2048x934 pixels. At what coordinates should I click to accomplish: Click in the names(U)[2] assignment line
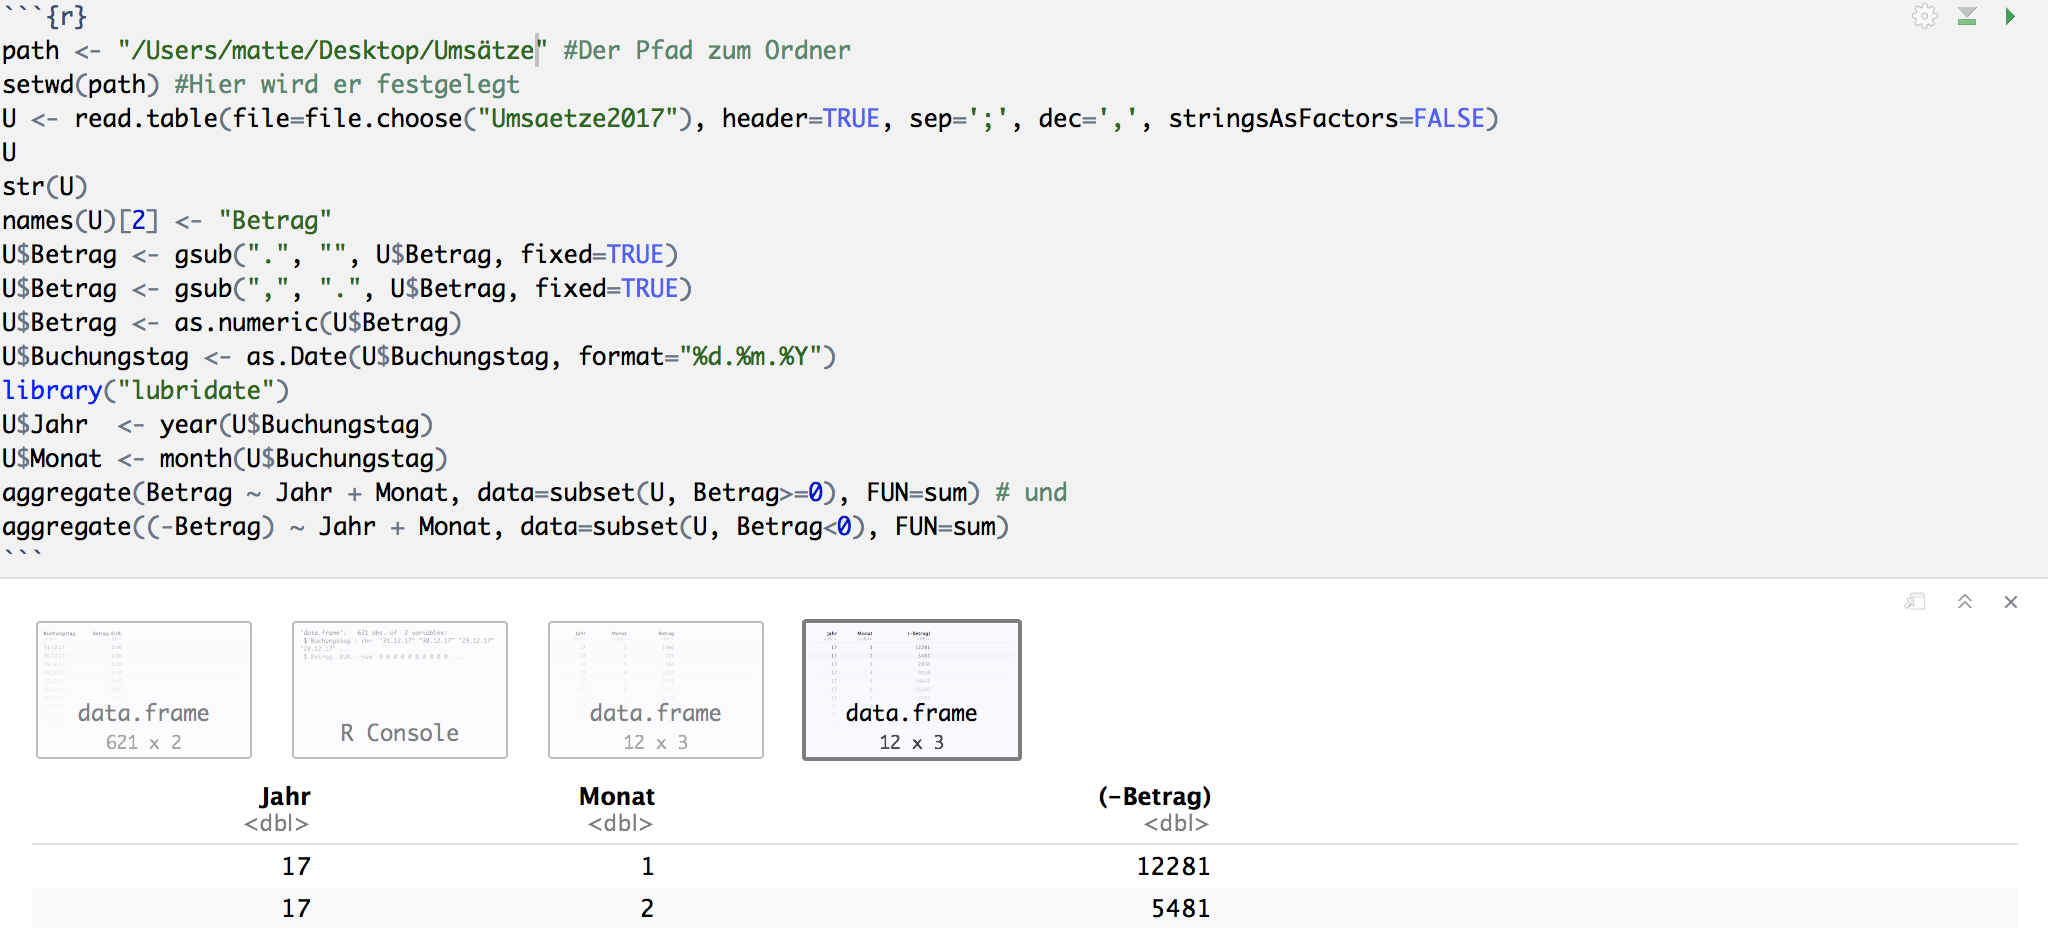pos(165,221)
